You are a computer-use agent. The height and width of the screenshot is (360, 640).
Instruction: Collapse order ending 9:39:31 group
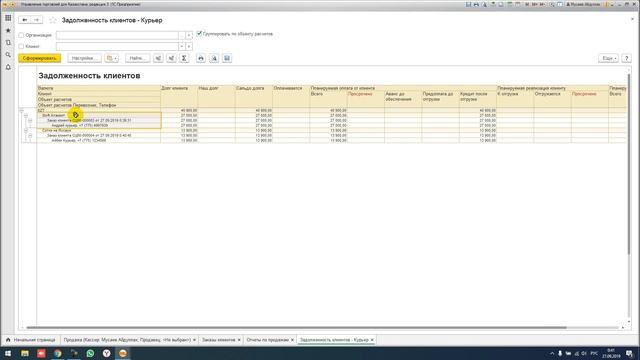(30, 120)
